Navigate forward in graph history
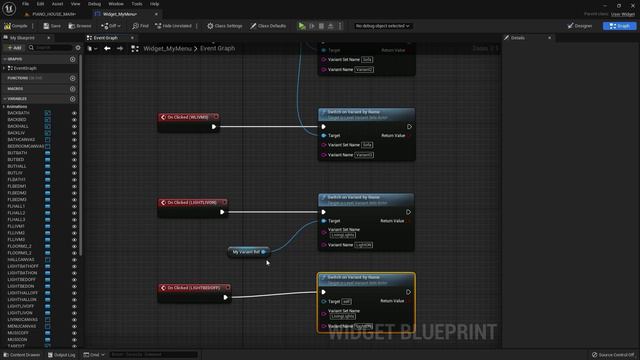Viewport: 640px width, 360px height. pyautogui.click(x=120, y=48)
